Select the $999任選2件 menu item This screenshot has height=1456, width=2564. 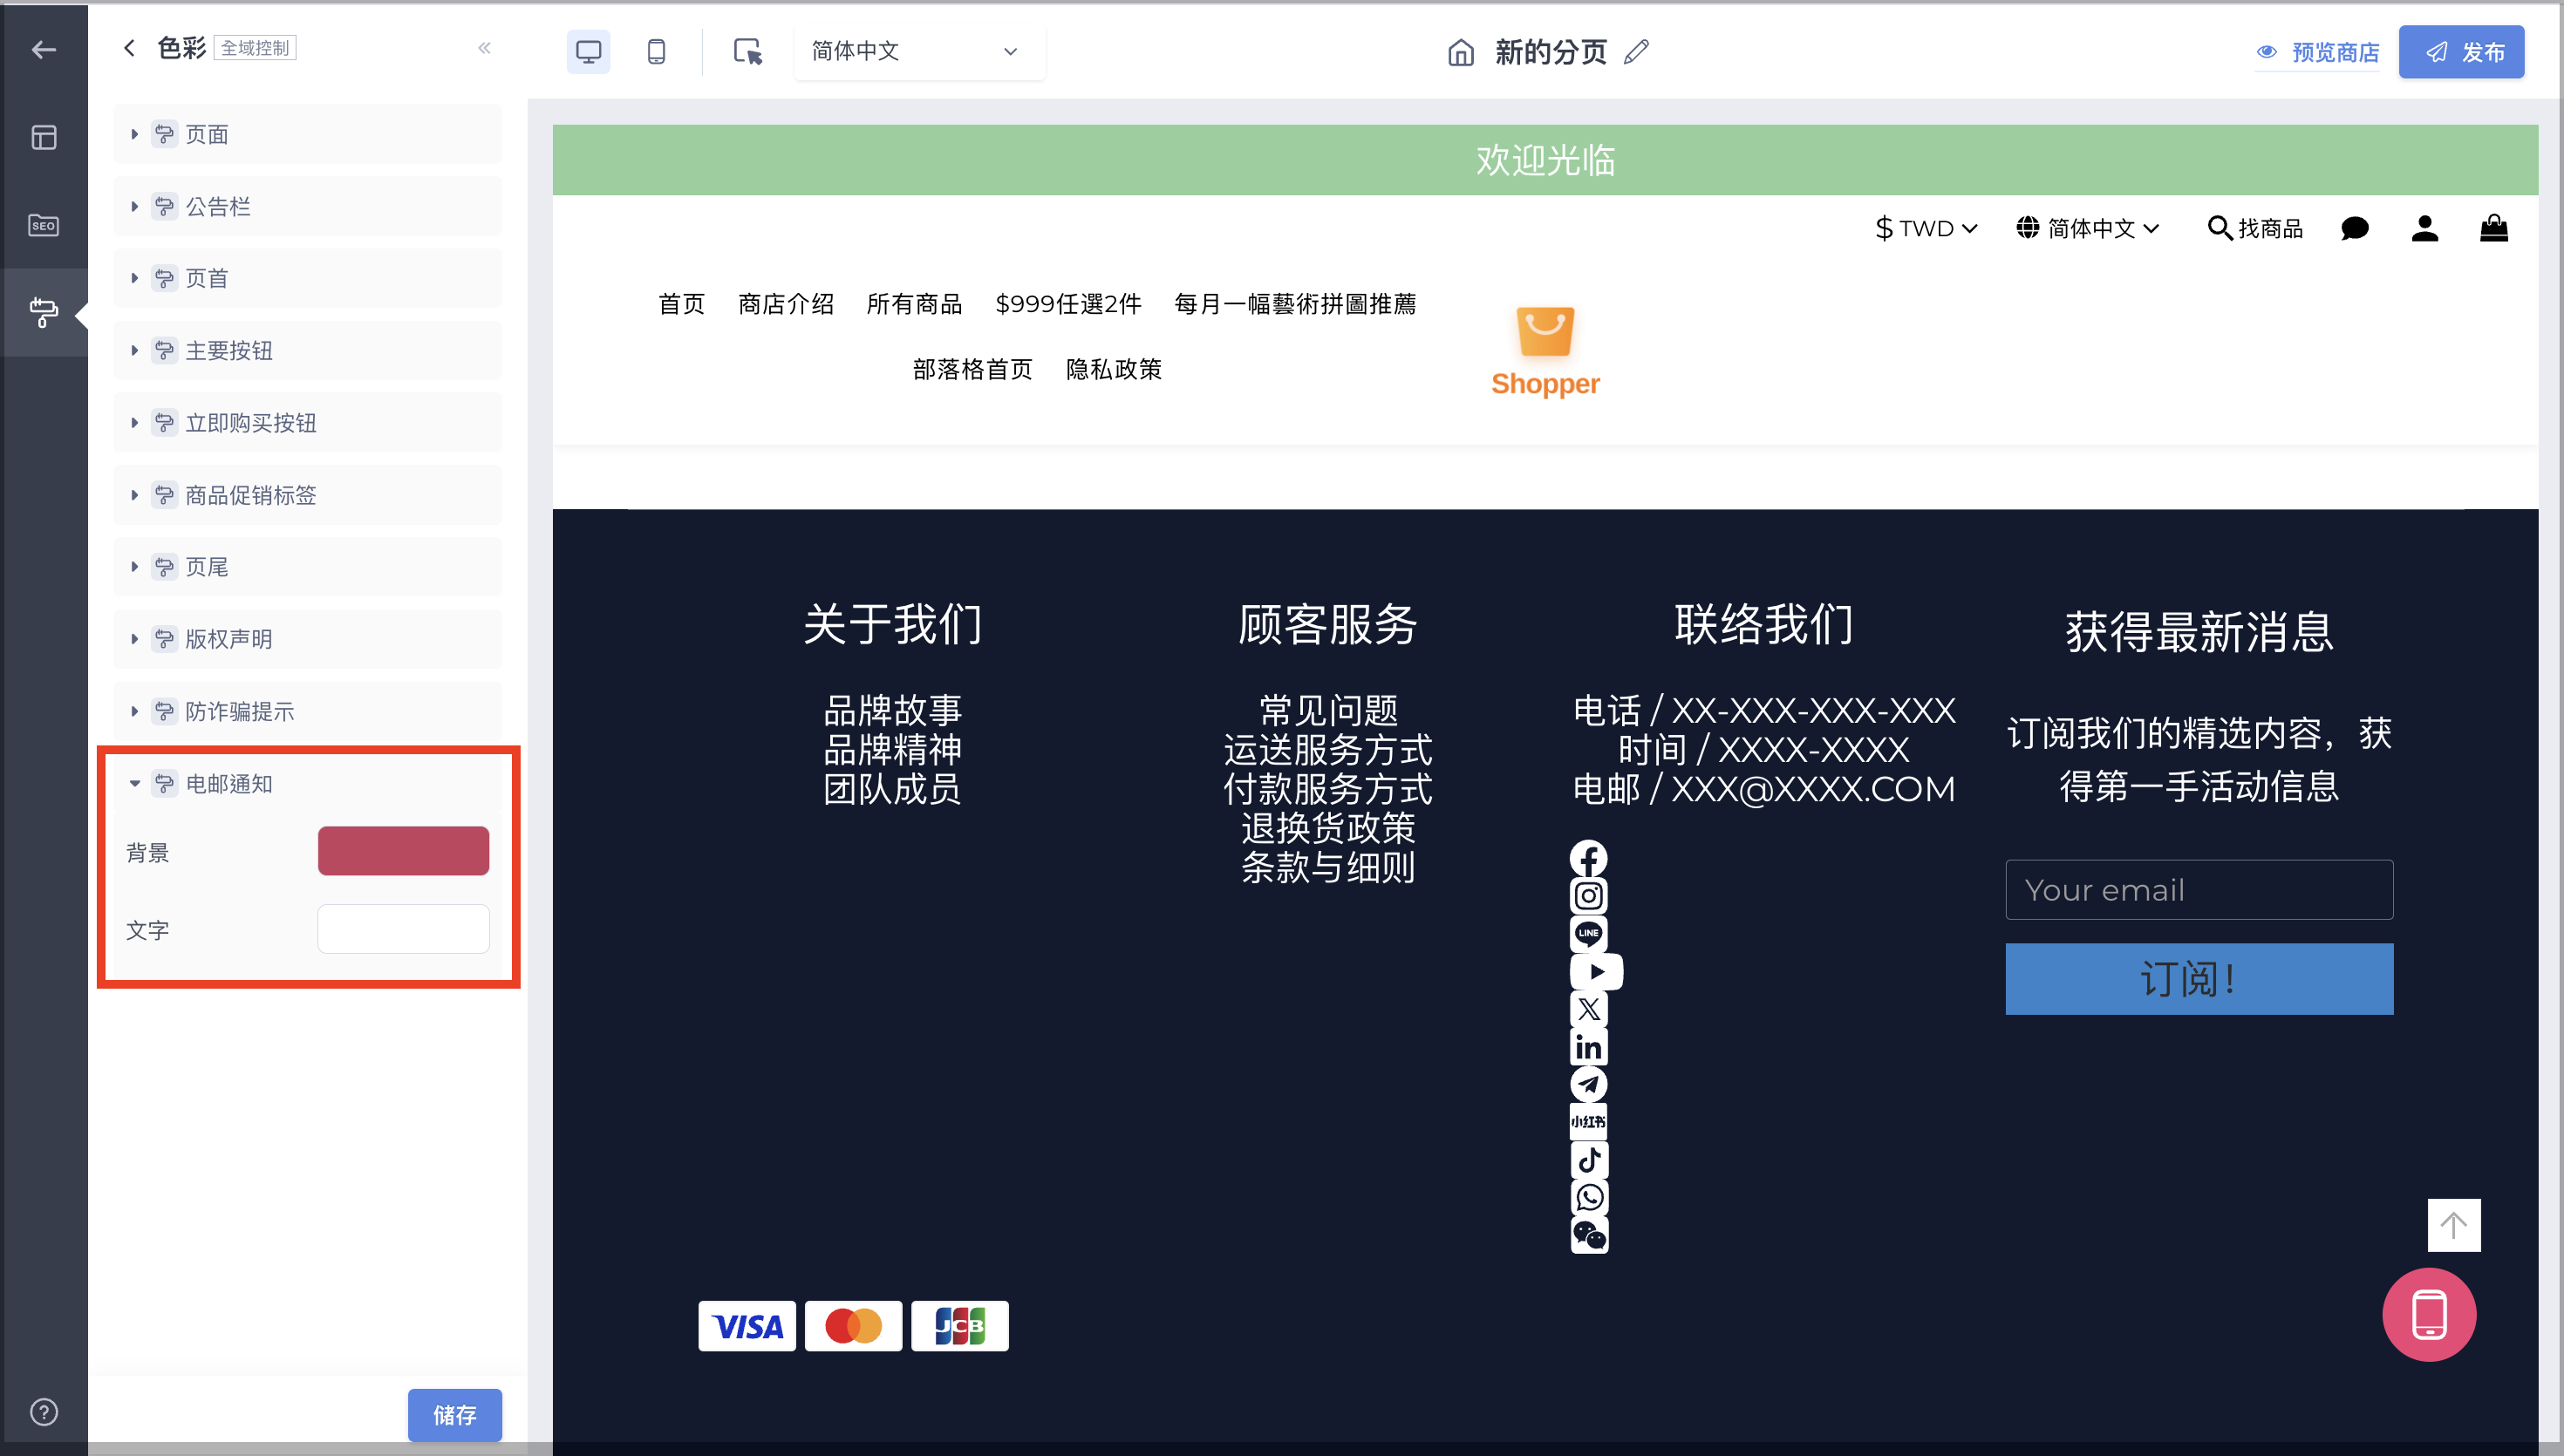coord(1068,304)
